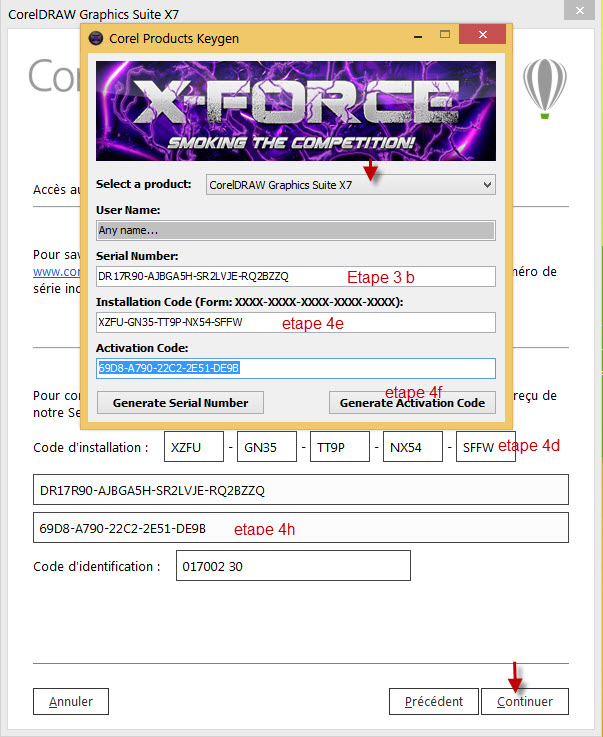Click the Code d'identification field

[293, 566]
